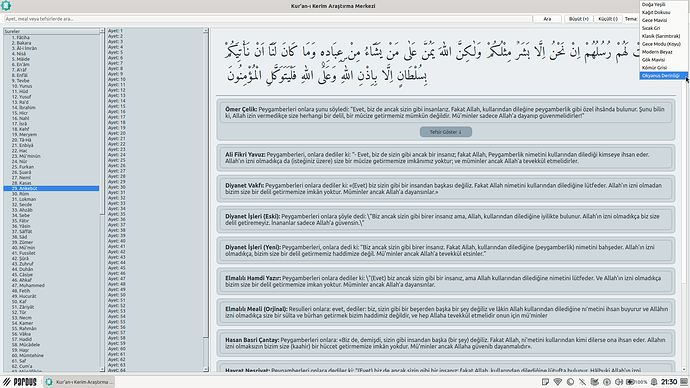Image resolution: width=690 pixels, height=388 pixels.
Task: Click the Elmalılı Hamdi Yazır translation text
Action: [443, 282]
